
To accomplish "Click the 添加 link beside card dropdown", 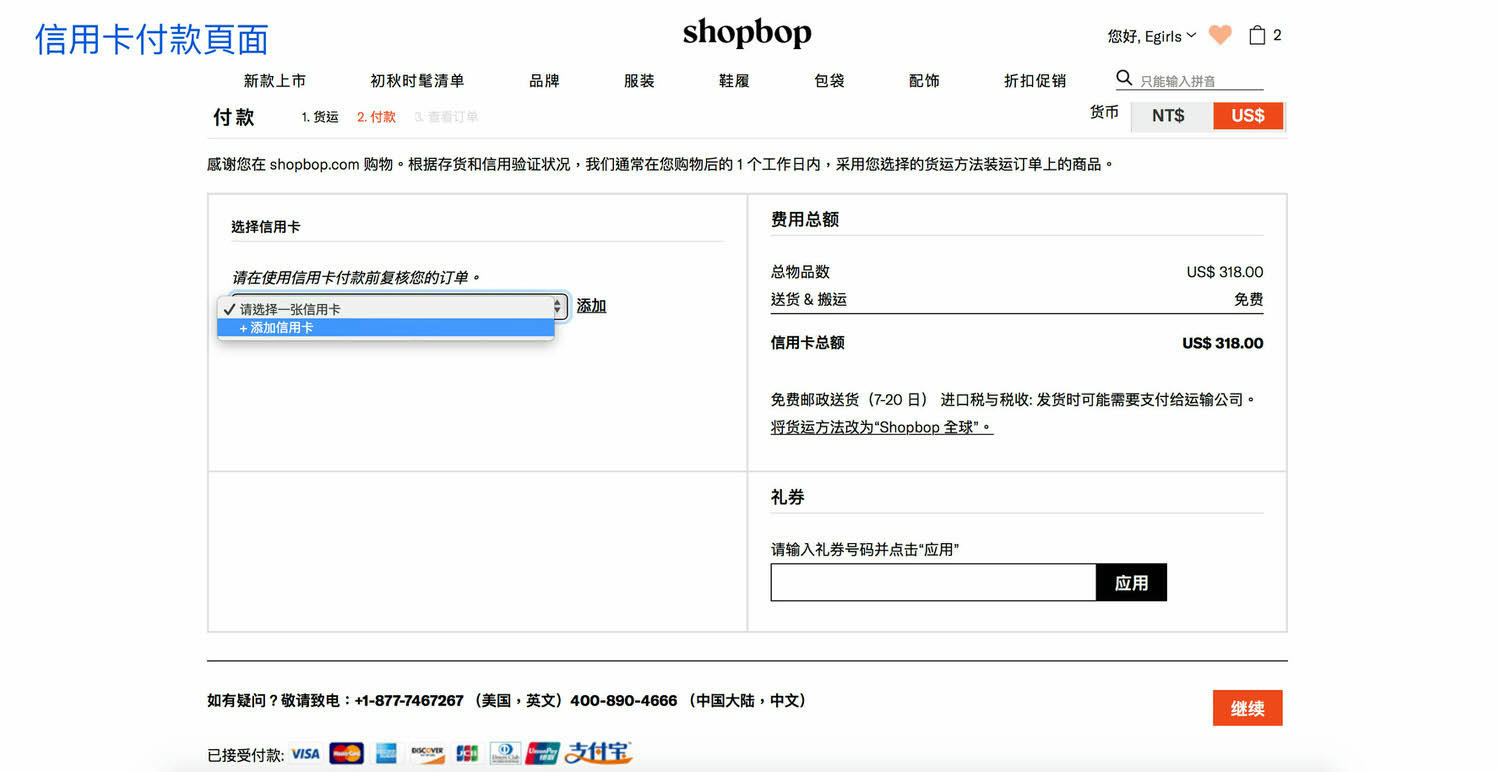I will coord(591,306).
